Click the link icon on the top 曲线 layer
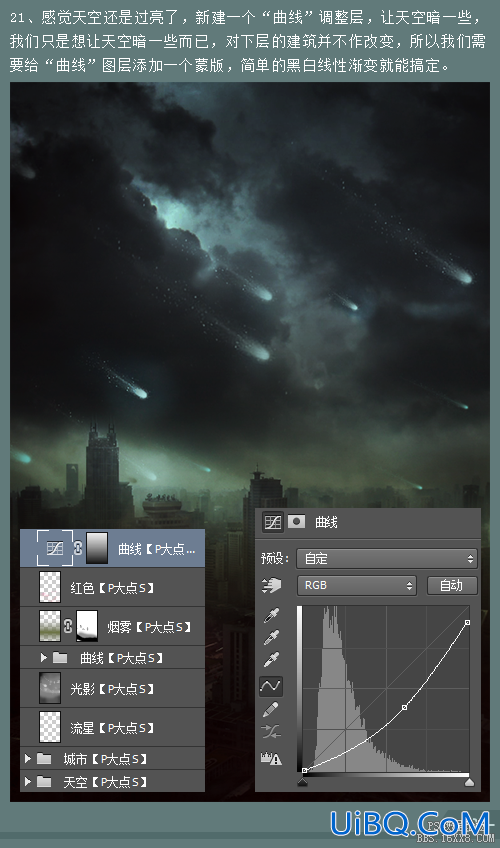Viewport: 500px width, 848px height. click(x=77, y=548)
